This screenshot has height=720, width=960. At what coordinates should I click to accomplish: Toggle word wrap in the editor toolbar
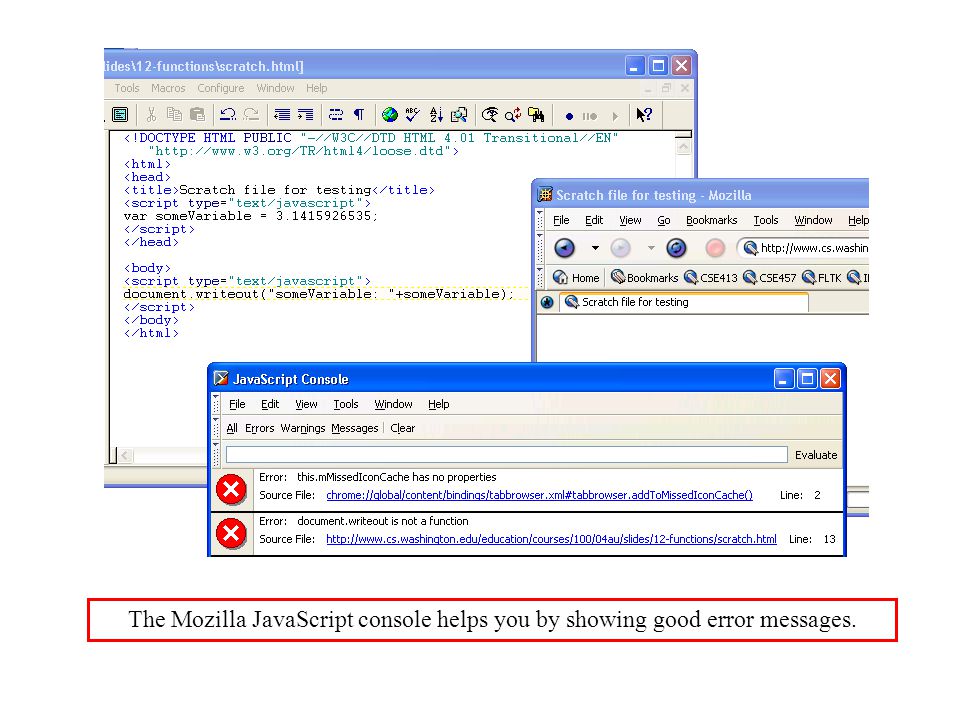pyautogui.click(x=336, y=114)
